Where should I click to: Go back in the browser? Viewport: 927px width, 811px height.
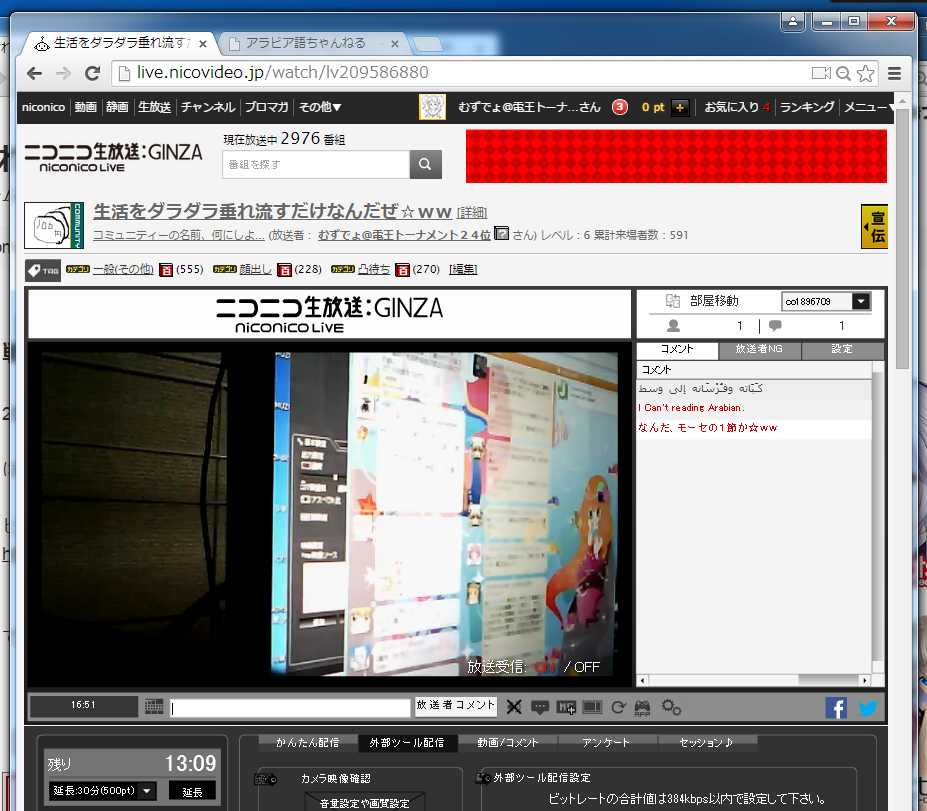click(34, 73)
